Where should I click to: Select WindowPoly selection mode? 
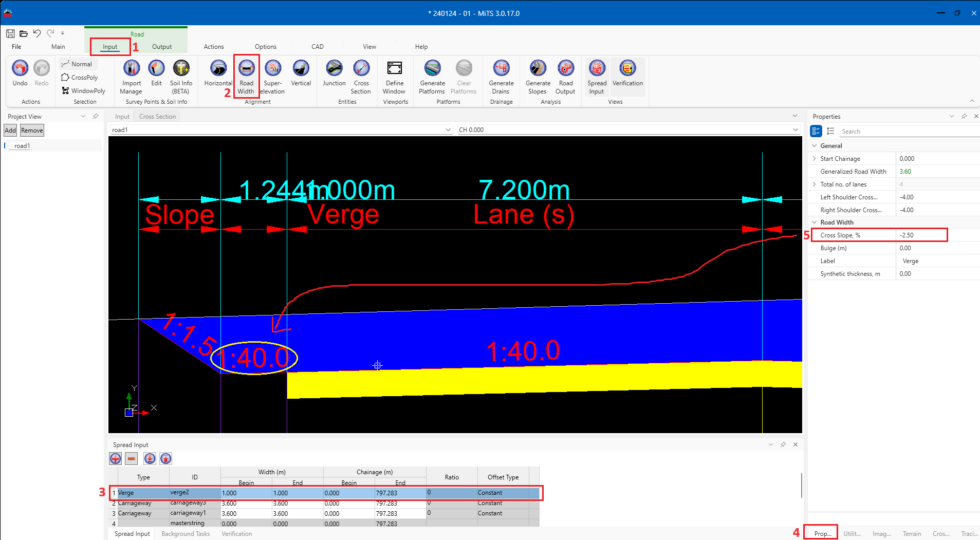point(83,91)
